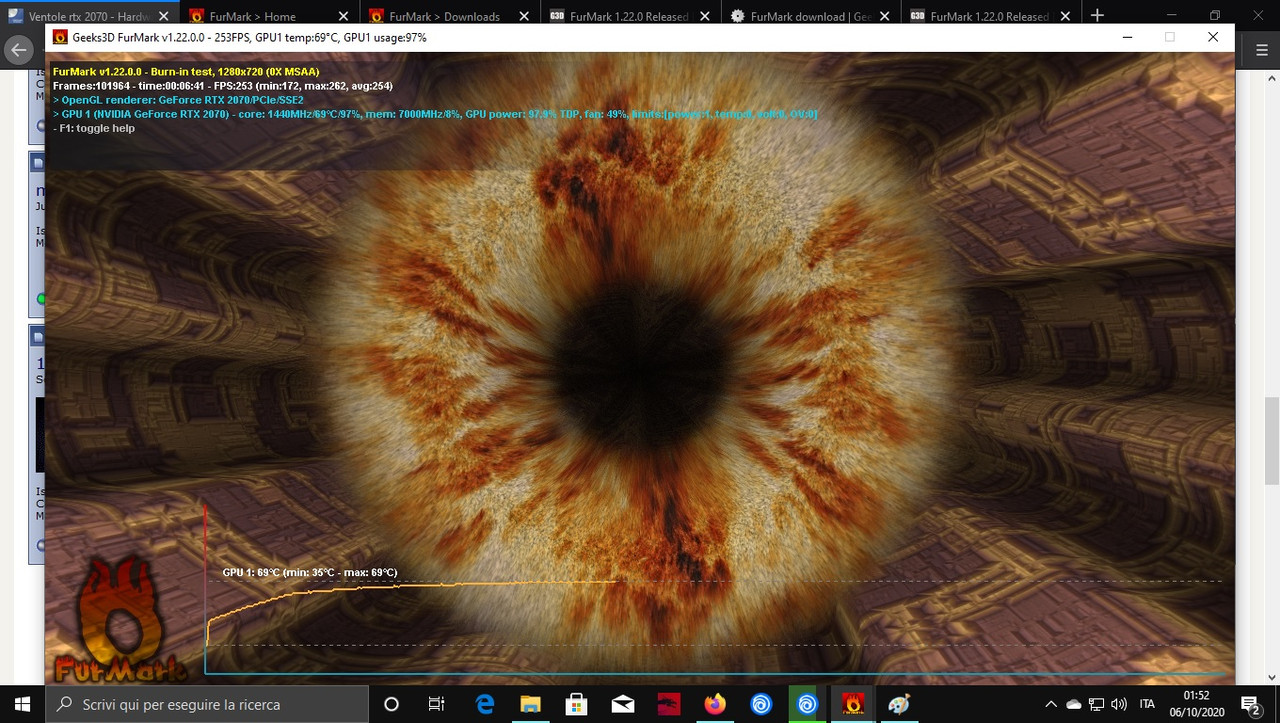Show hidden tray icons chevron
Viewport: 1280px width, 723px height.
[x=1050, y=704]
